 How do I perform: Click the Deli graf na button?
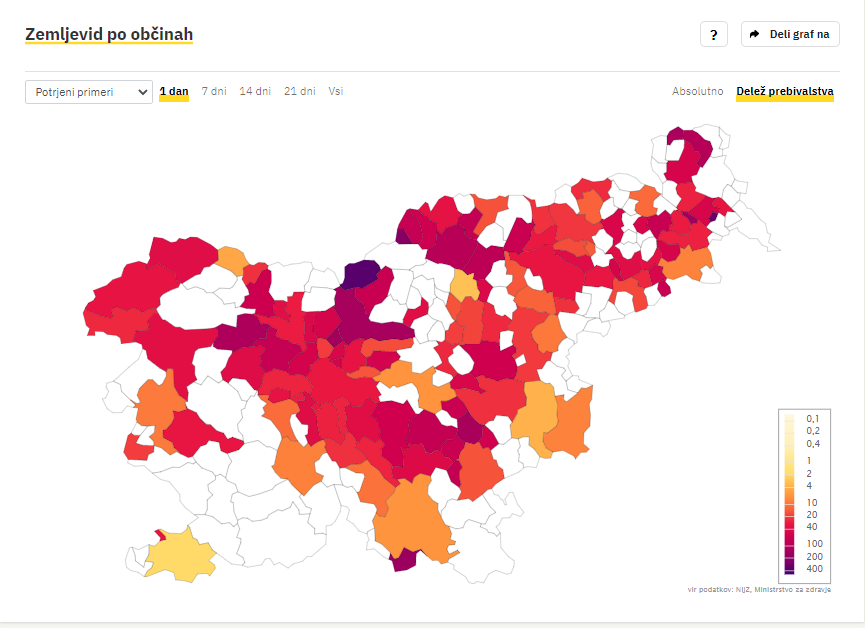click(x=790, y=34)
